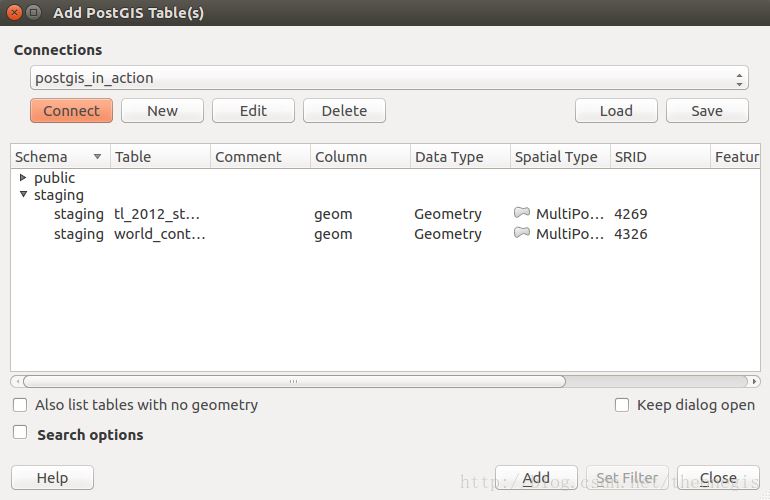This screenshot has height=500, width=770.
Task: Save connections to file
Action: point(707,111)
